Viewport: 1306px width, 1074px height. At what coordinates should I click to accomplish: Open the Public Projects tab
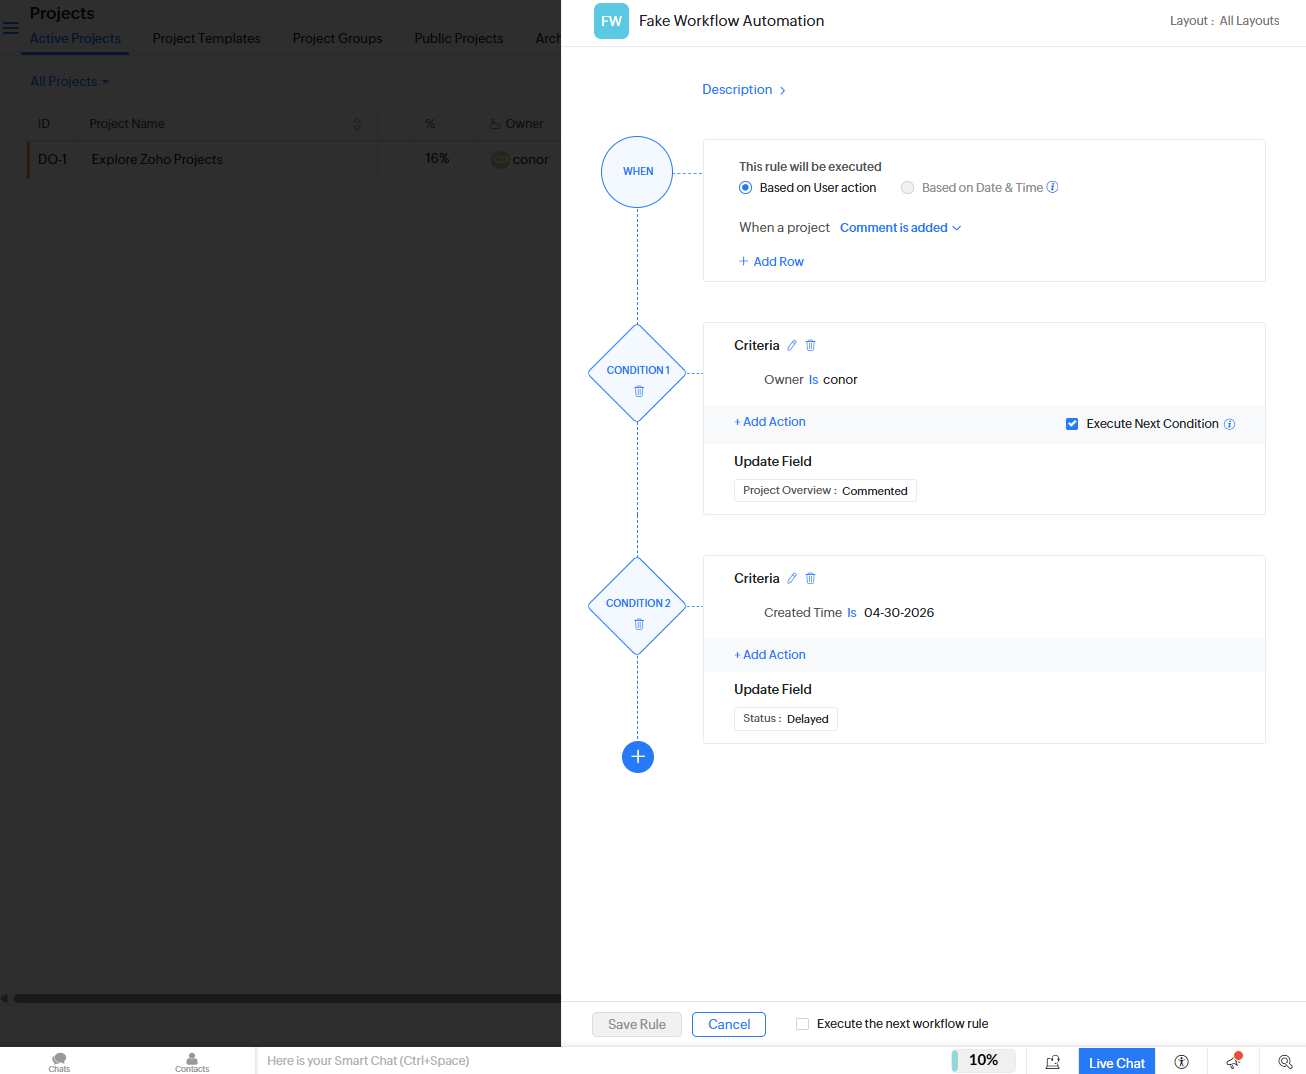[458, 38]
